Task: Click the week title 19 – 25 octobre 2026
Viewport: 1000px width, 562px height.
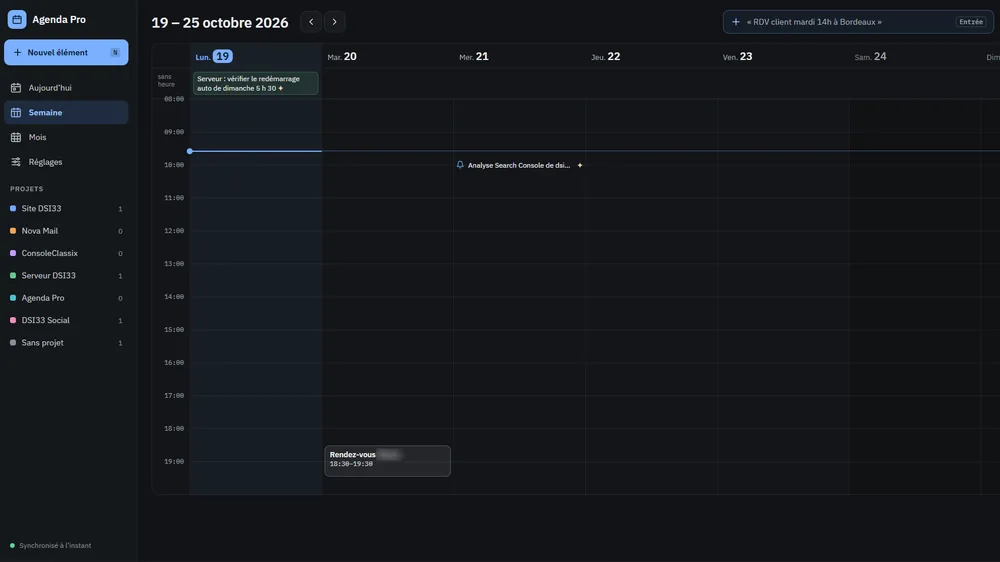Action: (219, 22)
